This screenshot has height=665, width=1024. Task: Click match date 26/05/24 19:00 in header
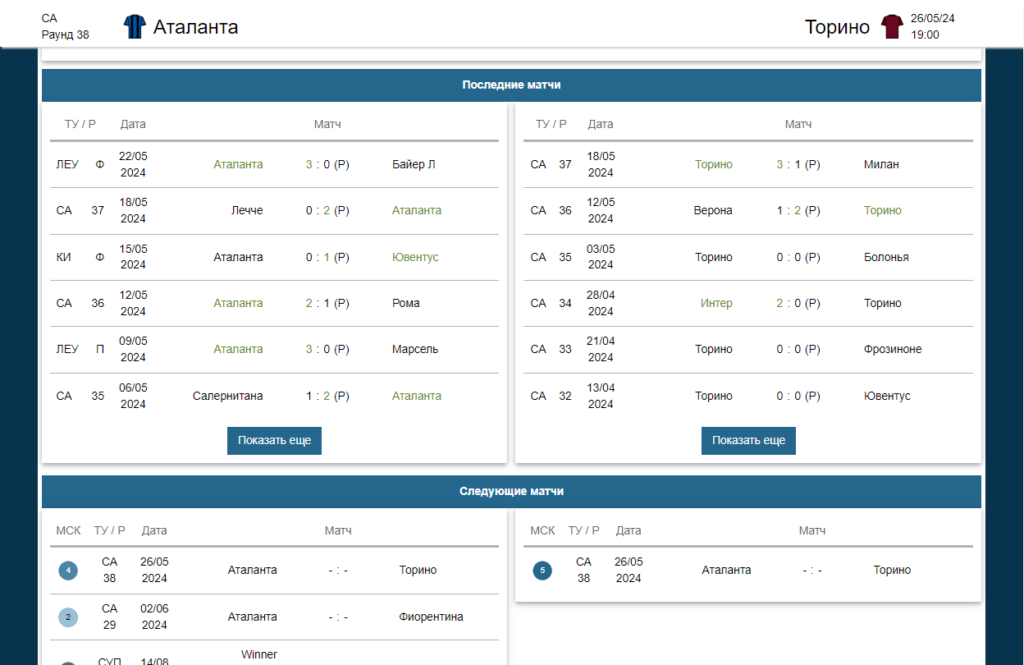933,27
